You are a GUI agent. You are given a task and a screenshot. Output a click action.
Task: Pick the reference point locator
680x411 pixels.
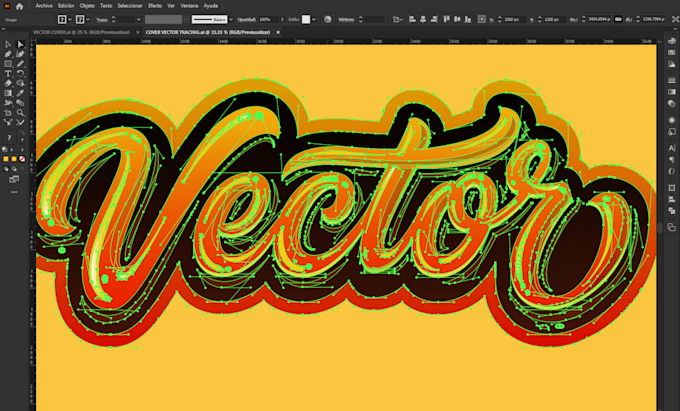[x=481, y=20]
